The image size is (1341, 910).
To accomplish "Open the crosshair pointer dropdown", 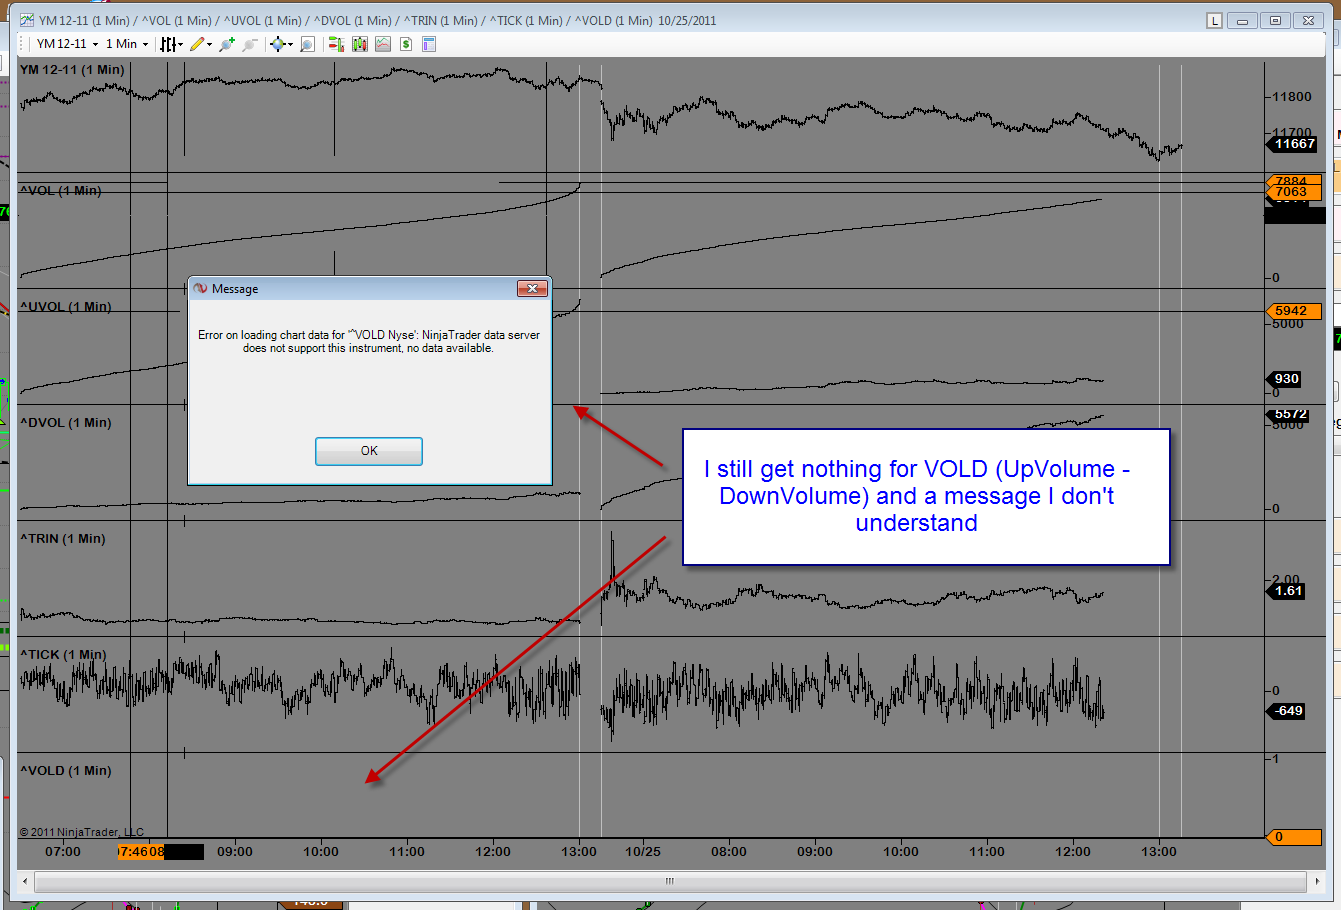I will [x=281, y=44].
